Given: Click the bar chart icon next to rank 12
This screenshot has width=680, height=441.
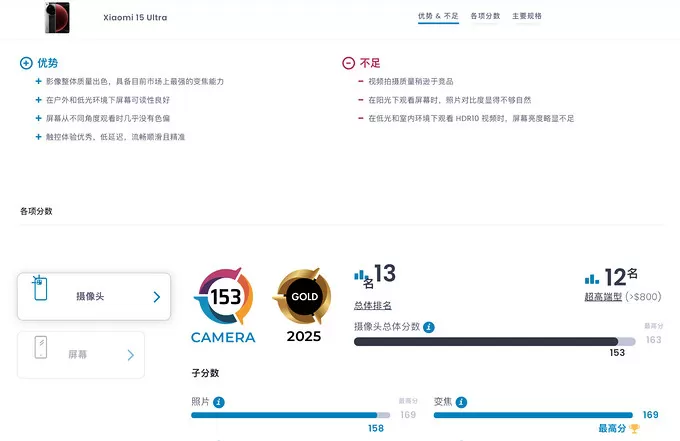Looking at the screenshot, I should [592, 279].
